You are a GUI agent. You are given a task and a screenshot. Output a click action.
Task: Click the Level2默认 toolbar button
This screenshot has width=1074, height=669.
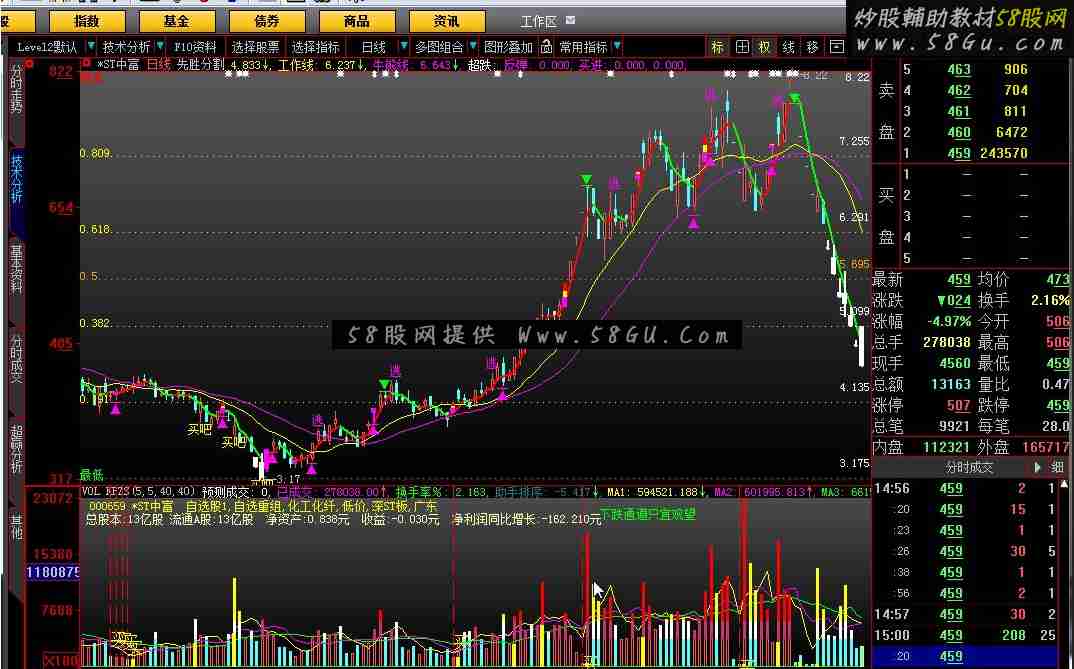(x=47, y=47)
